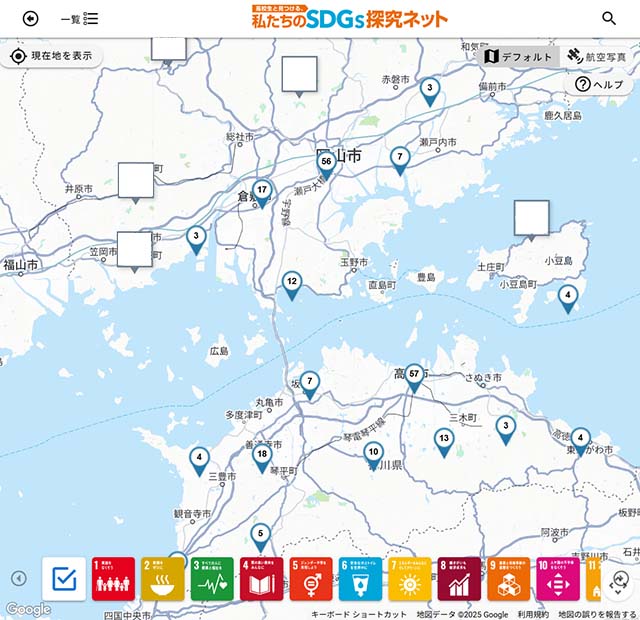This screenshot has height=620, width=640.
Task: Select SDG goal 6 clean water icon
Action: 360,579
